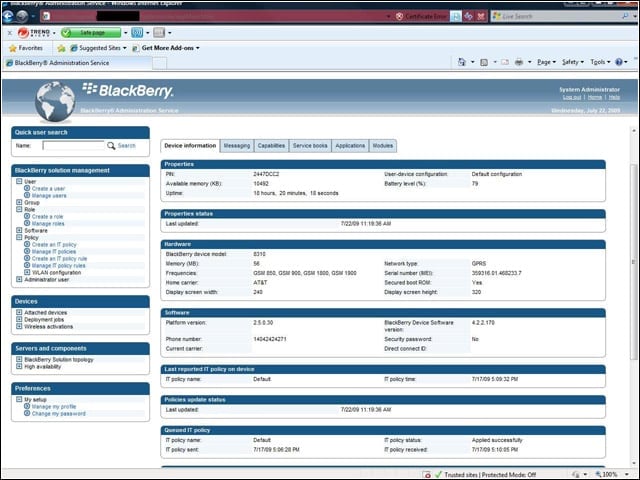Click the Home icon in command bar
This screenshot has height=480, width=640.
[x=462, y=62]
